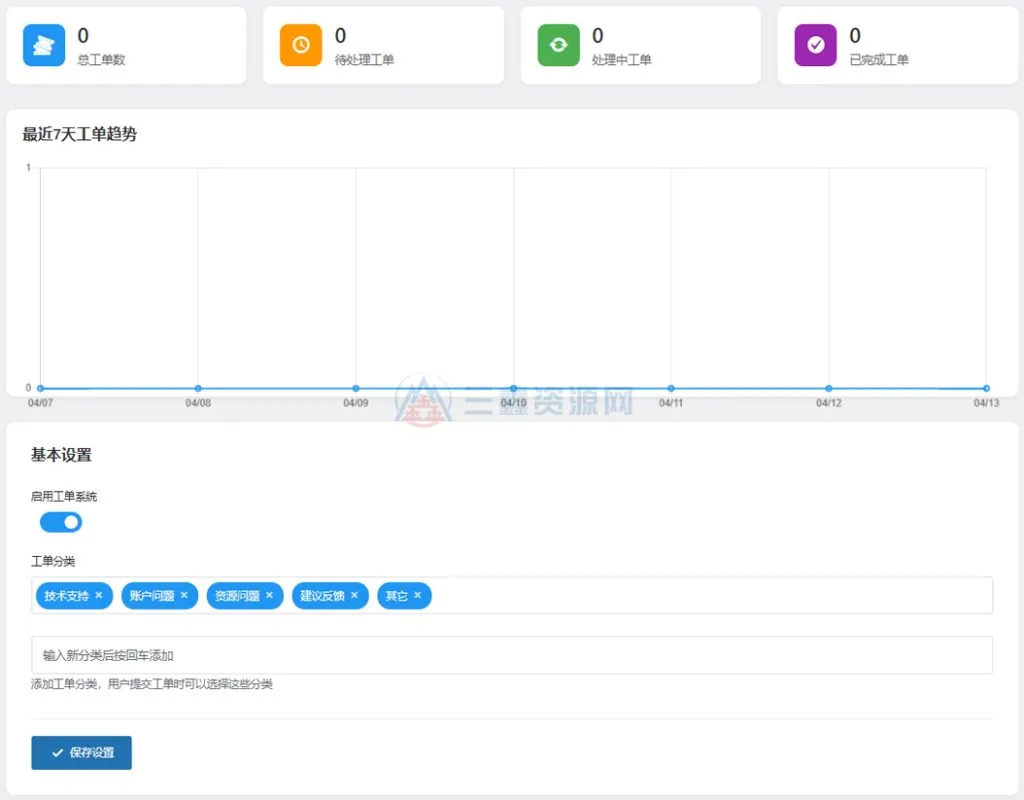
Task: Click the 04/08 data point on chart
Action: [198, 388]
